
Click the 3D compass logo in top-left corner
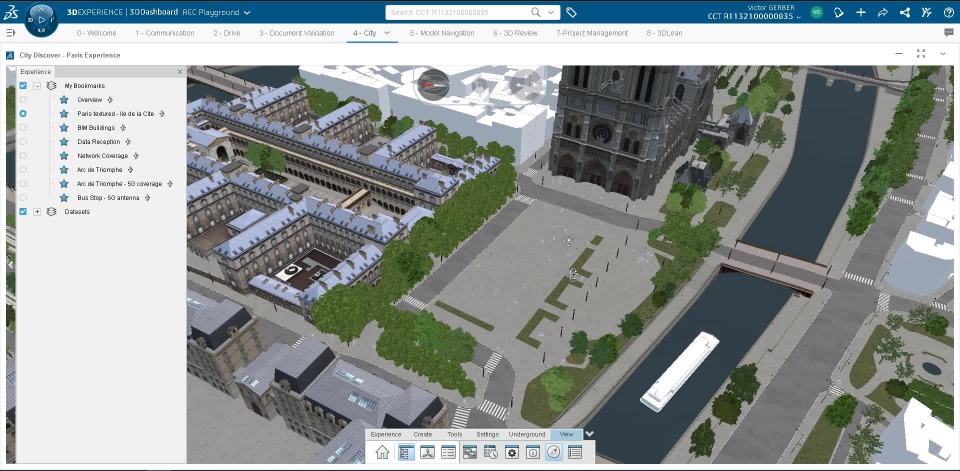coord(41,18)
